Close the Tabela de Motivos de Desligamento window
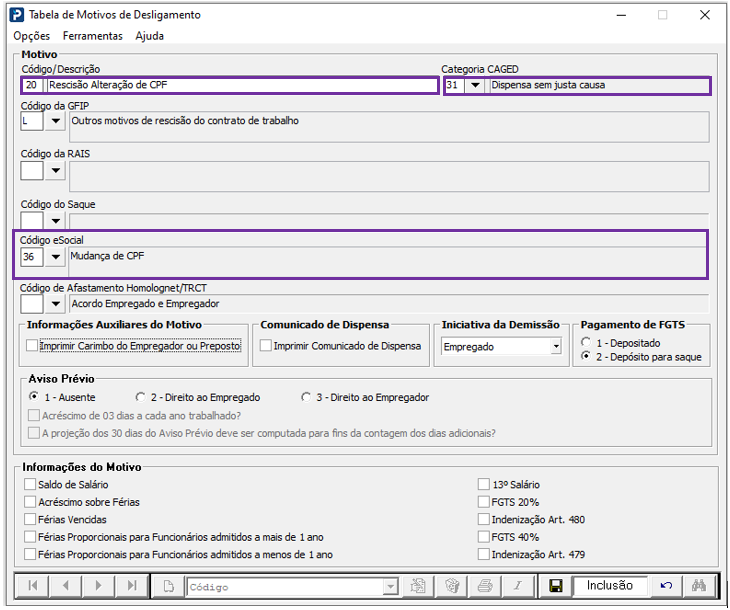Image resolution: width=730 pixels, height=610 pixels. coord(705,15)
